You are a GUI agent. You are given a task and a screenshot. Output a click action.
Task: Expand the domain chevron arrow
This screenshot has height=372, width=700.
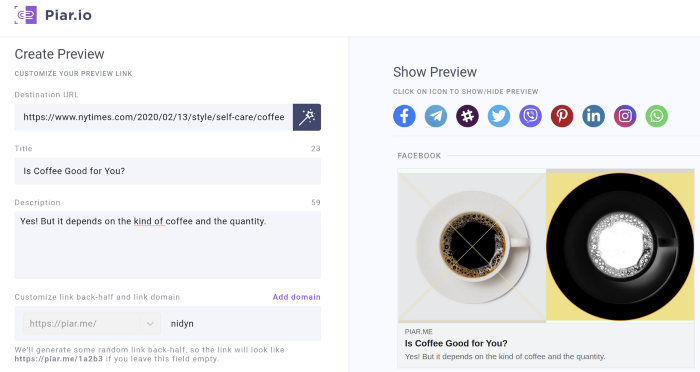coord(150,323)
